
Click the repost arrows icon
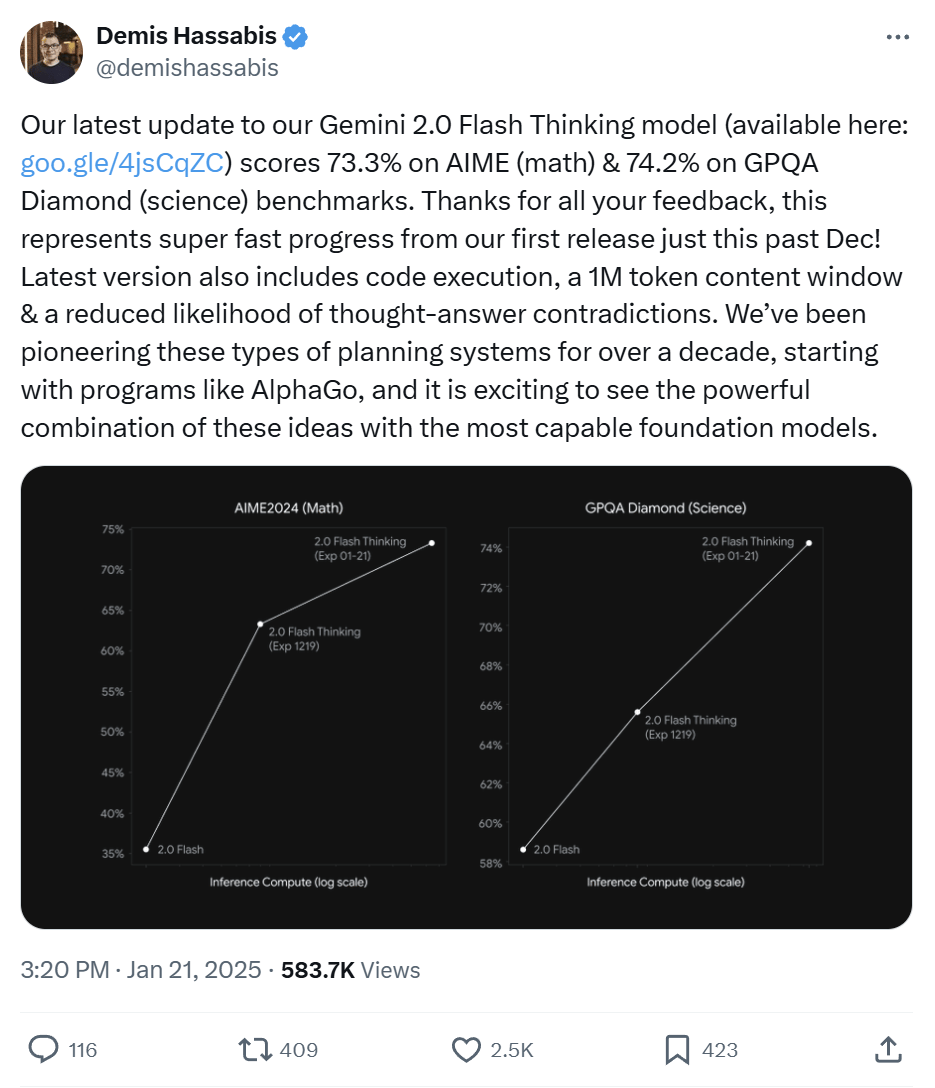point(255,1049)
